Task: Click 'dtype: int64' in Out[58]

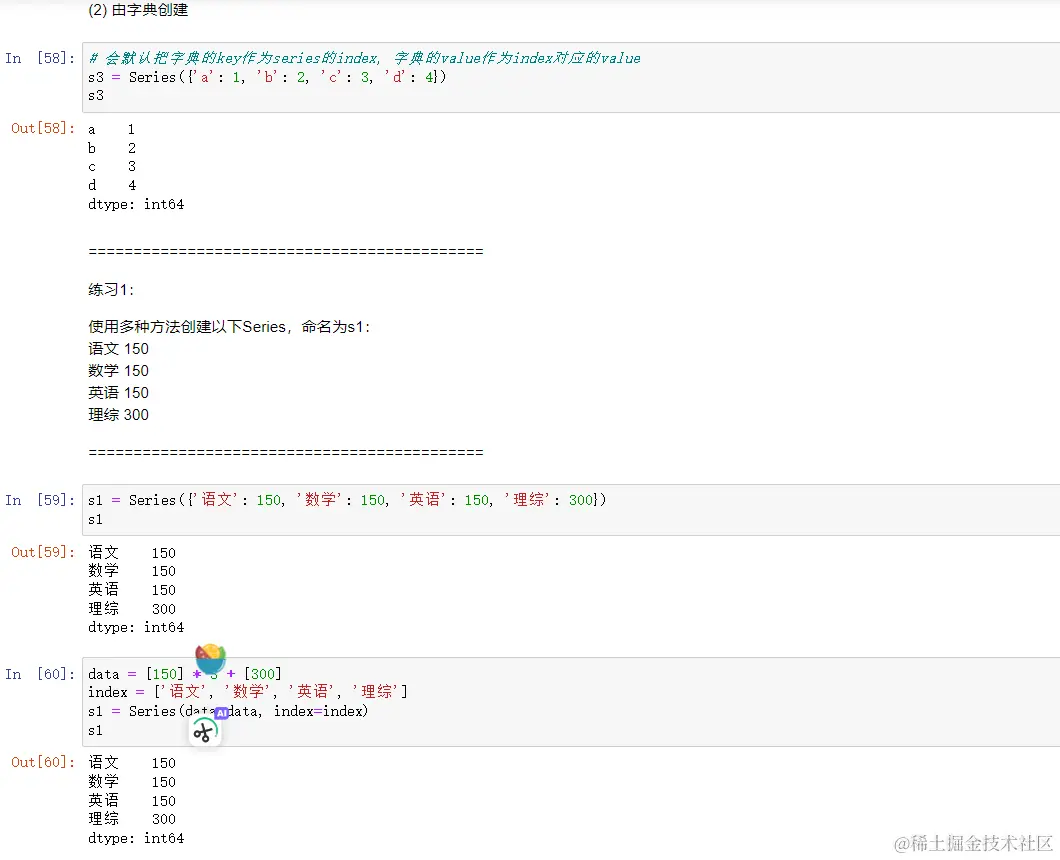Action: tap(136, 204)
